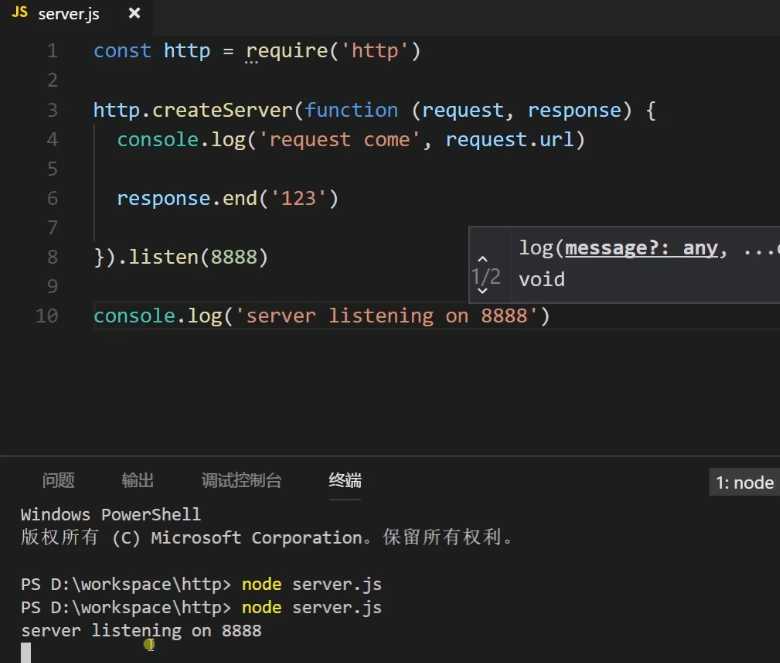Click the 'request come' string literal
Screen dimensions: 780x663
click(x=340, y=139)
